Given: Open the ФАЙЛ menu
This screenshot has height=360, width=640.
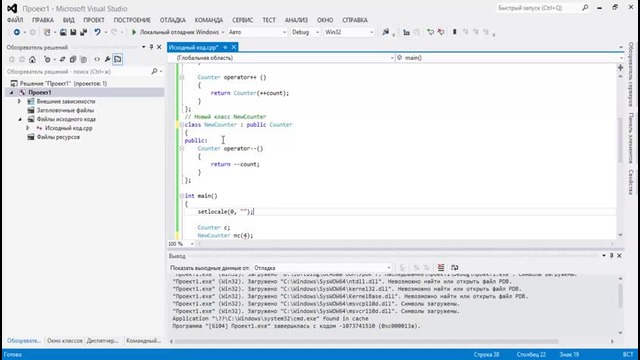Looking at the screenshot, I should coord(15,20).
